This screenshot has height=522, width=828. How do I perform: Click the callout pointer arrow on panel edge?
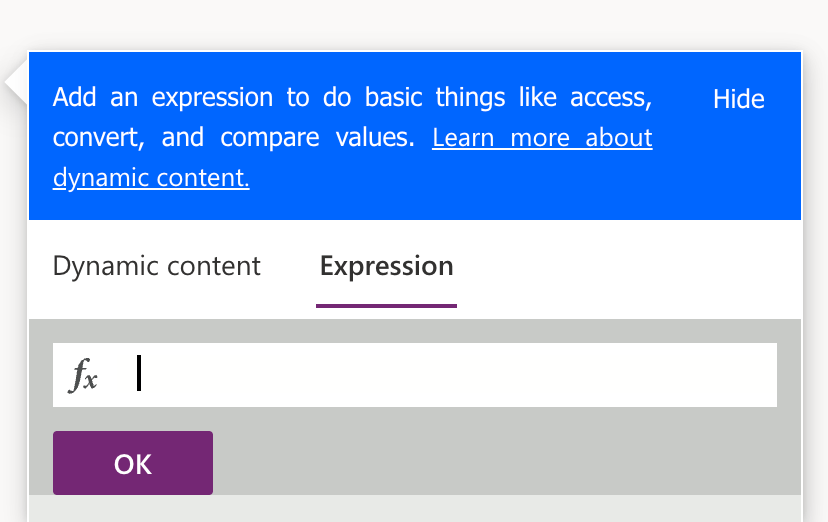coord(17,84)
